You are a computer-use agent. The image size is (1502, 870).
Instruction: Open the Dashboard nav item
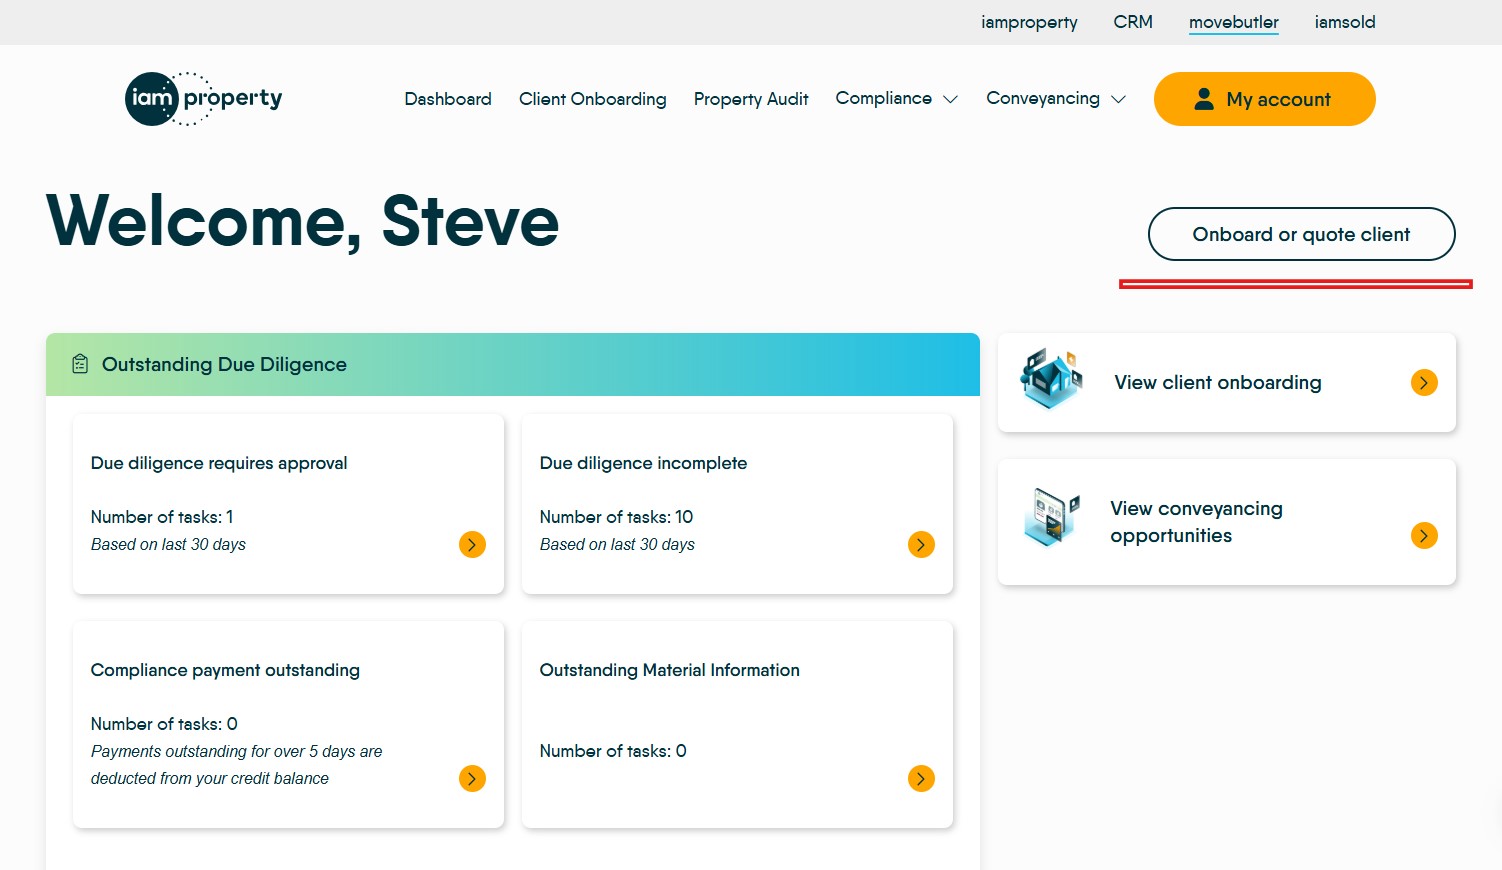448,99
